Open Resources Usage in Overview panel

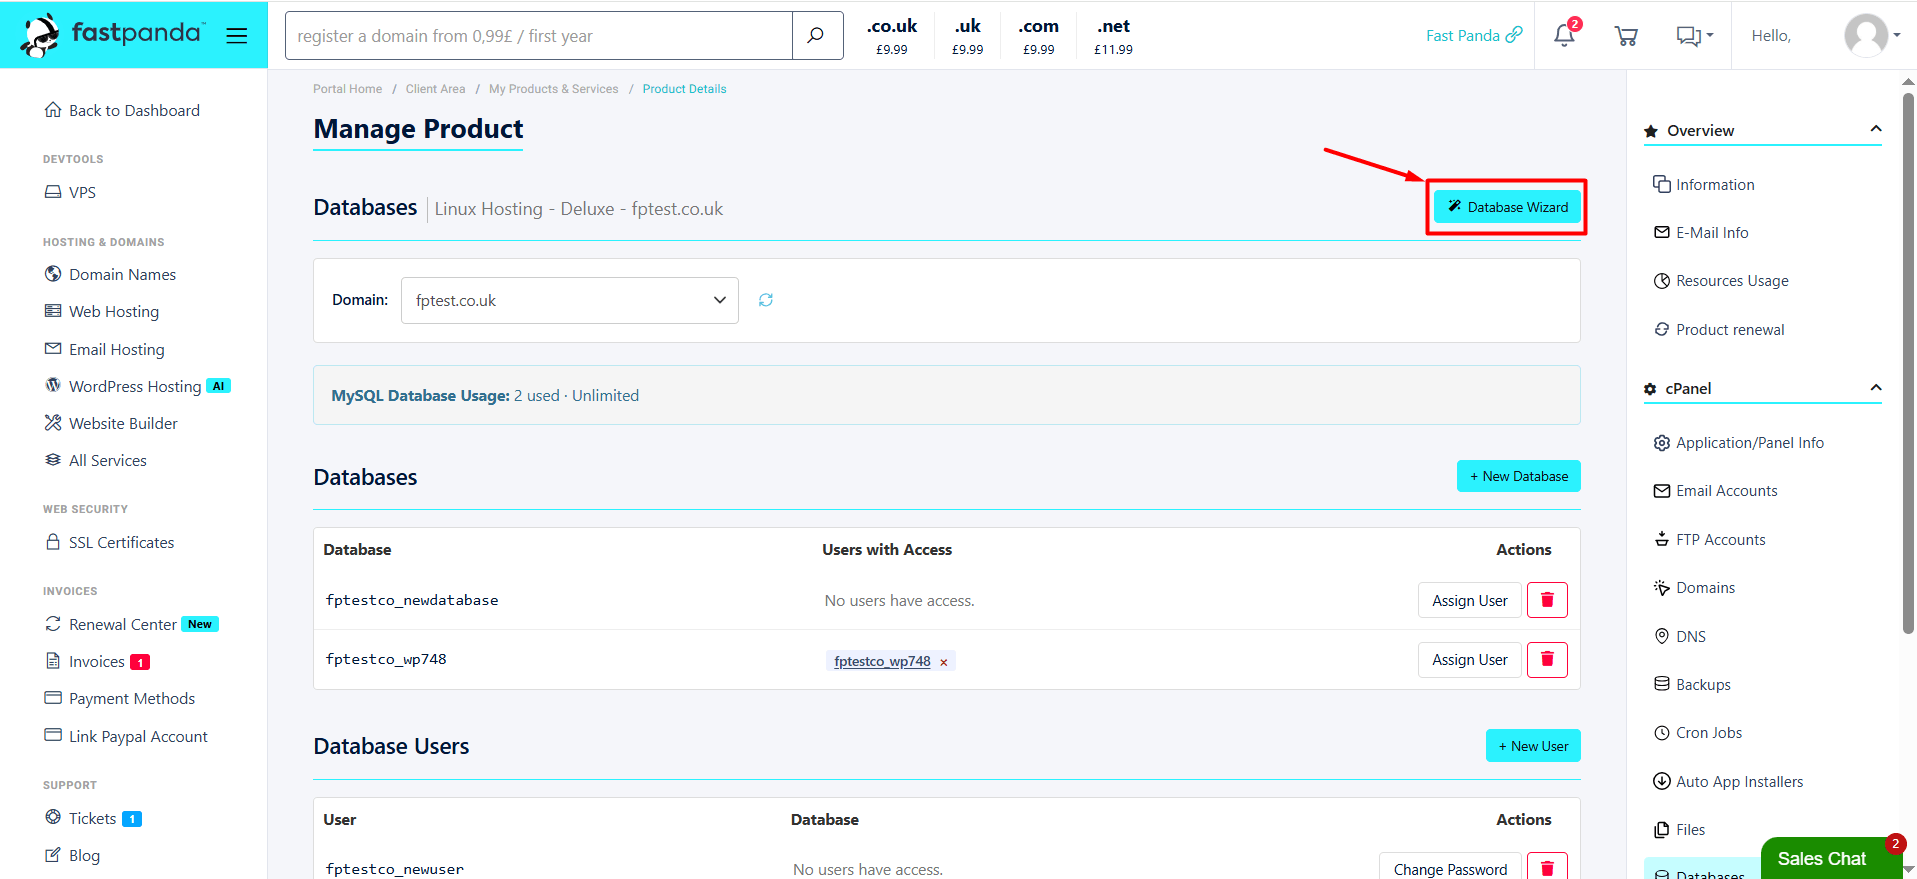(1721, 281)
